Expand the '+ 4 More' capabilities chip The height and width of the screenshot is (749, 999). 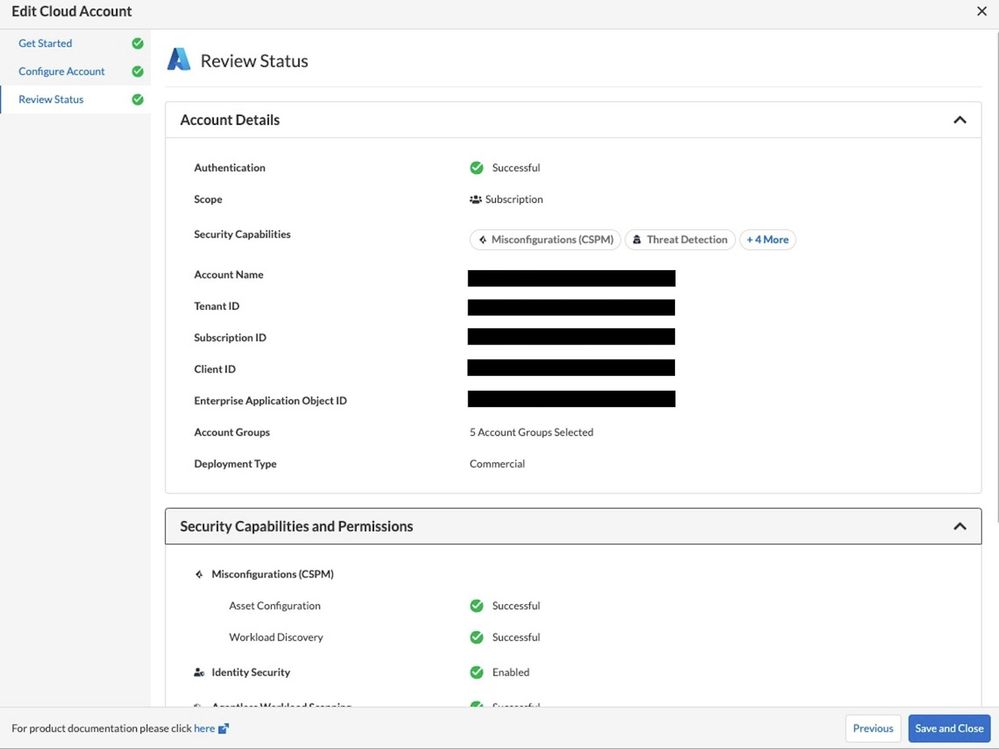click(x=767, y=240)
